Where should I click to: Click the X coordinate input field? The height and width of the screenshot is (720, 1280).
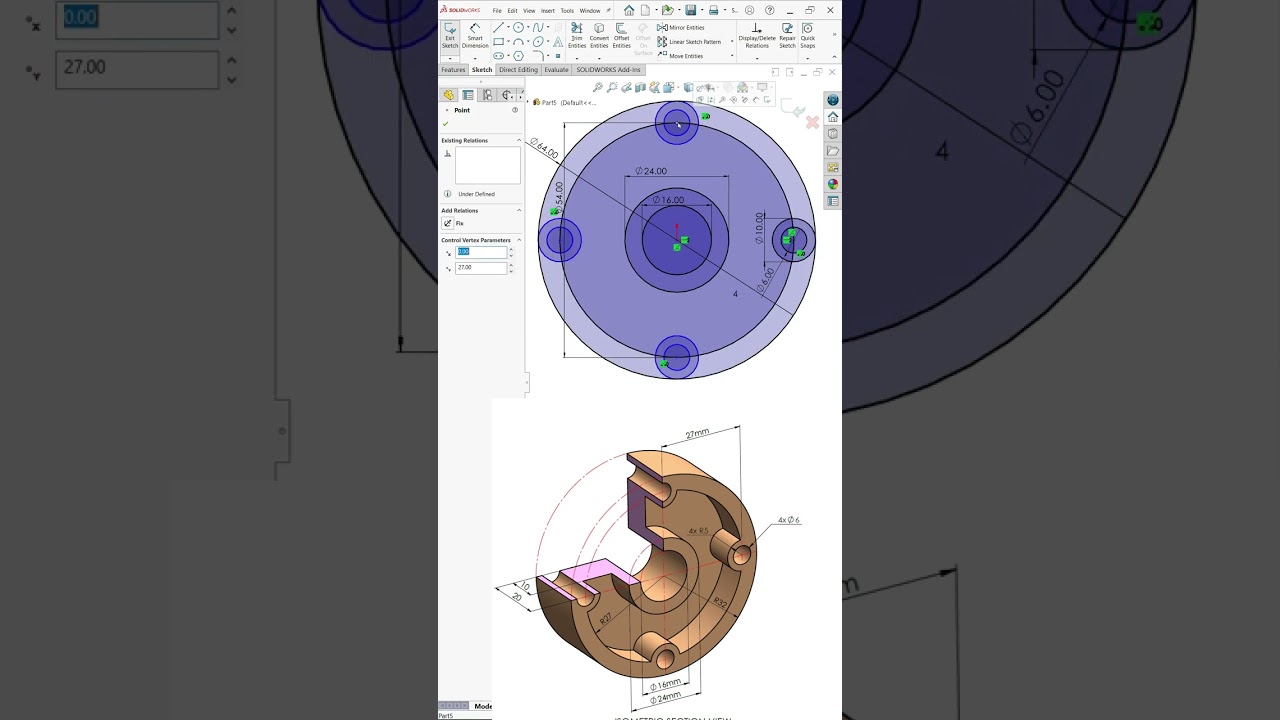[481, 252]
